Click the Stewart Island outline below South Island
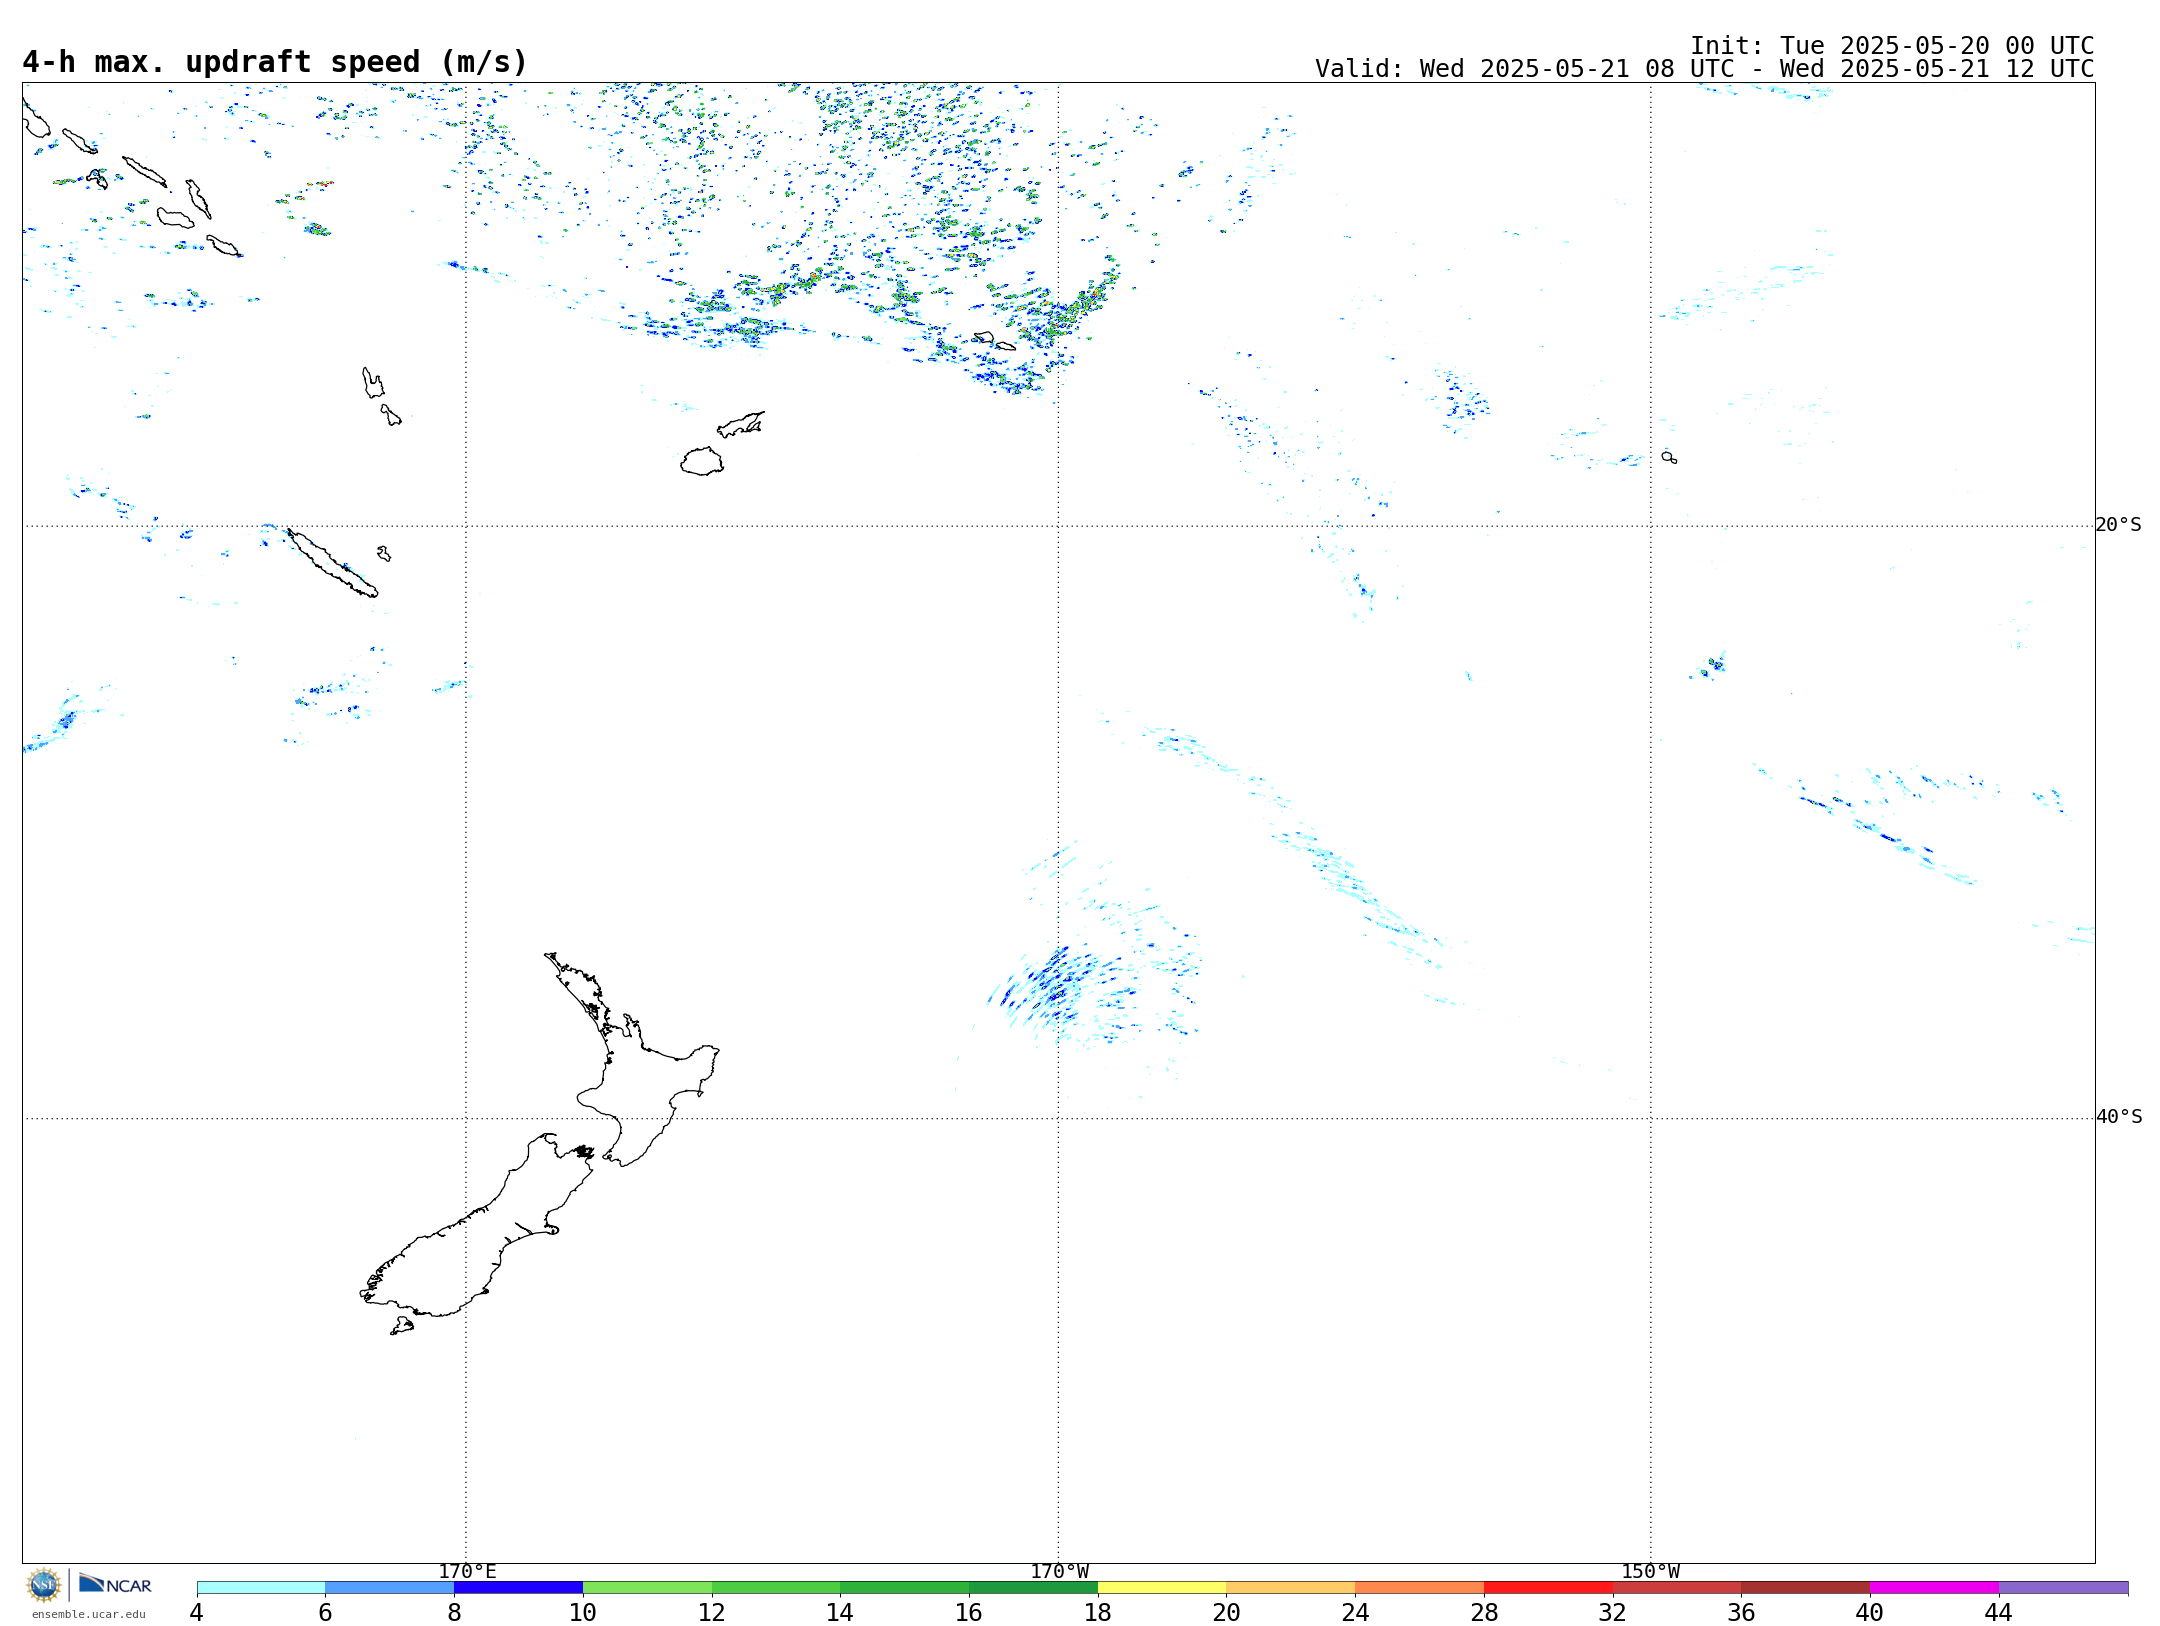Image resolution: width=2160 pixels, height=1626 pixels. (x=402, y=1326)
